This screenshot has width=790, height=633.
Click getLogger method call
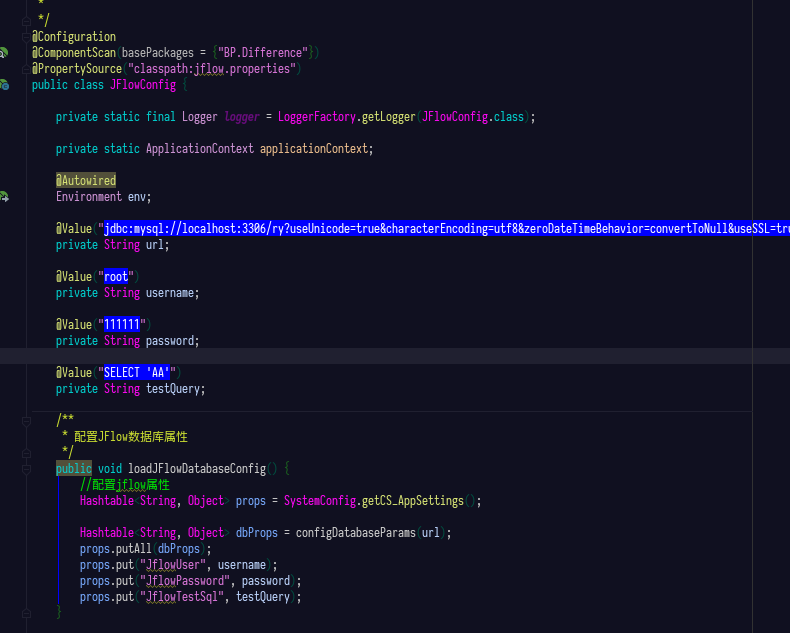388,117
